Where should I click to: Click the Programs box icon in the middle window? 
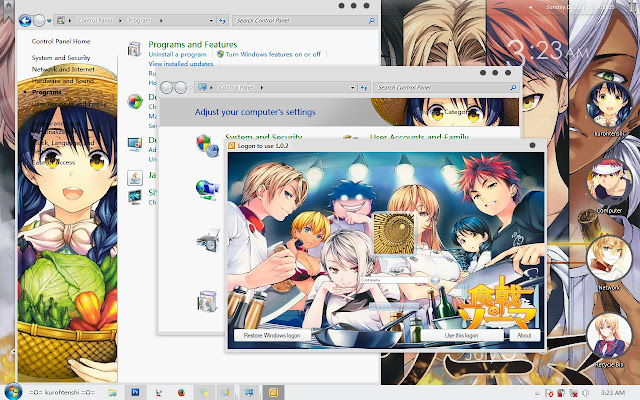(x=207, y=301)
